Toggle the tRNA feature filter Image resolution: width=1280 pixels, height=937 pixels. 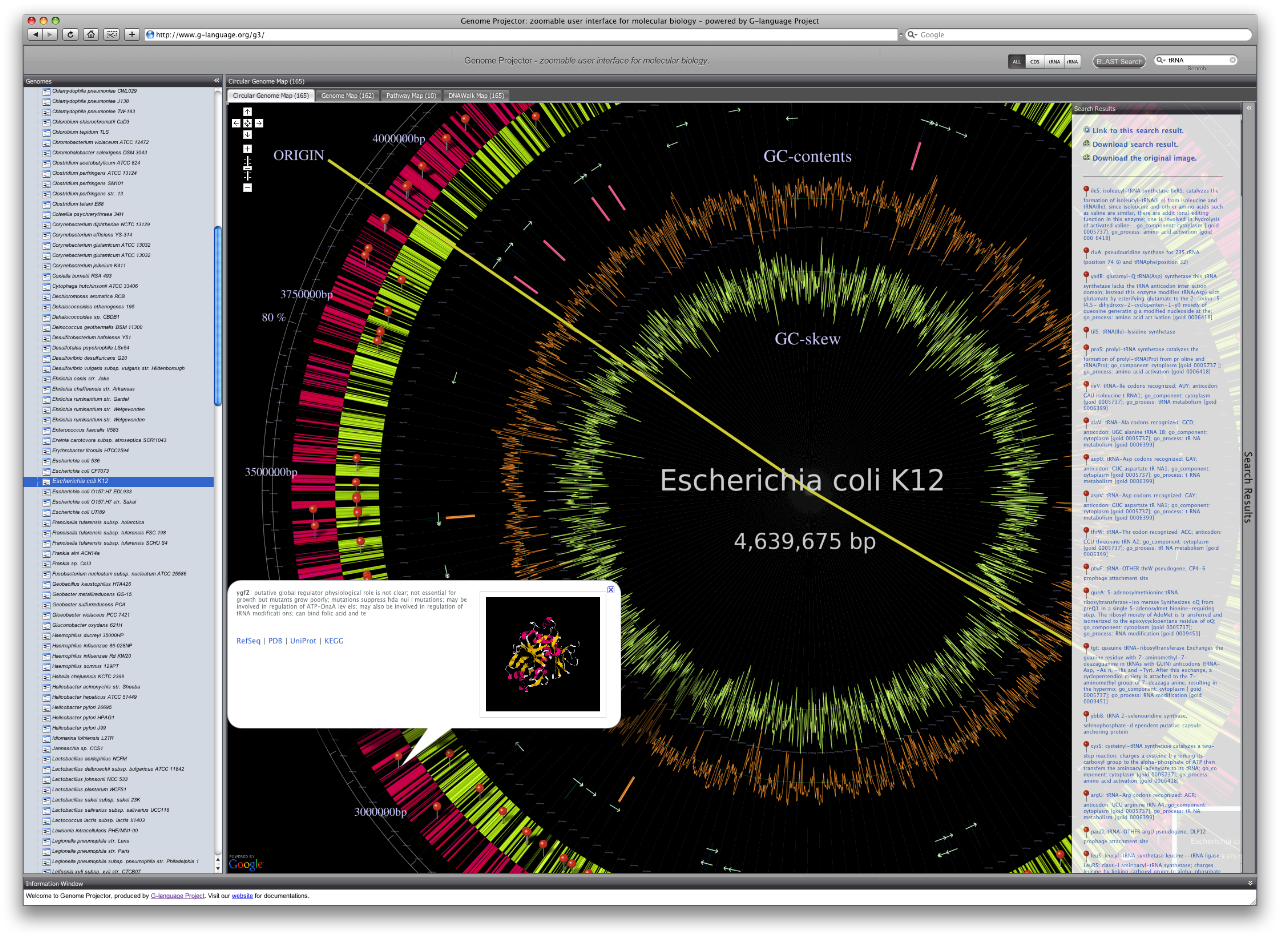coord(1054,61)
